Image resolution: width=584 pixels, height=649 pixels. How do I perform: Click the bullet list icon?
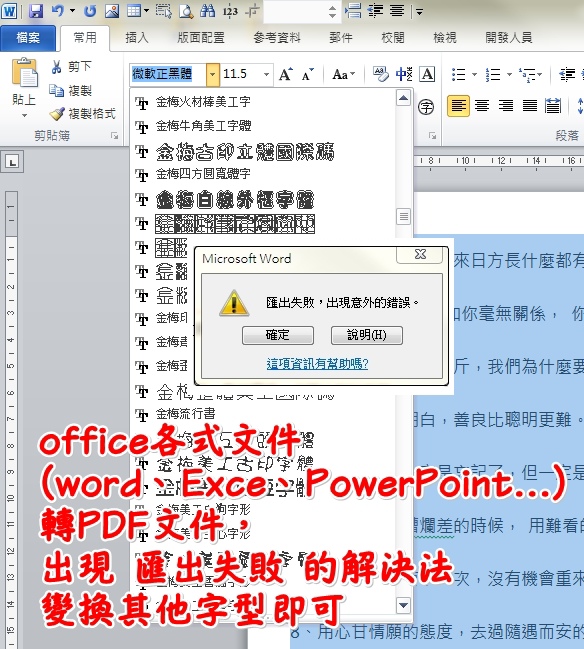[x=459, y=75]
